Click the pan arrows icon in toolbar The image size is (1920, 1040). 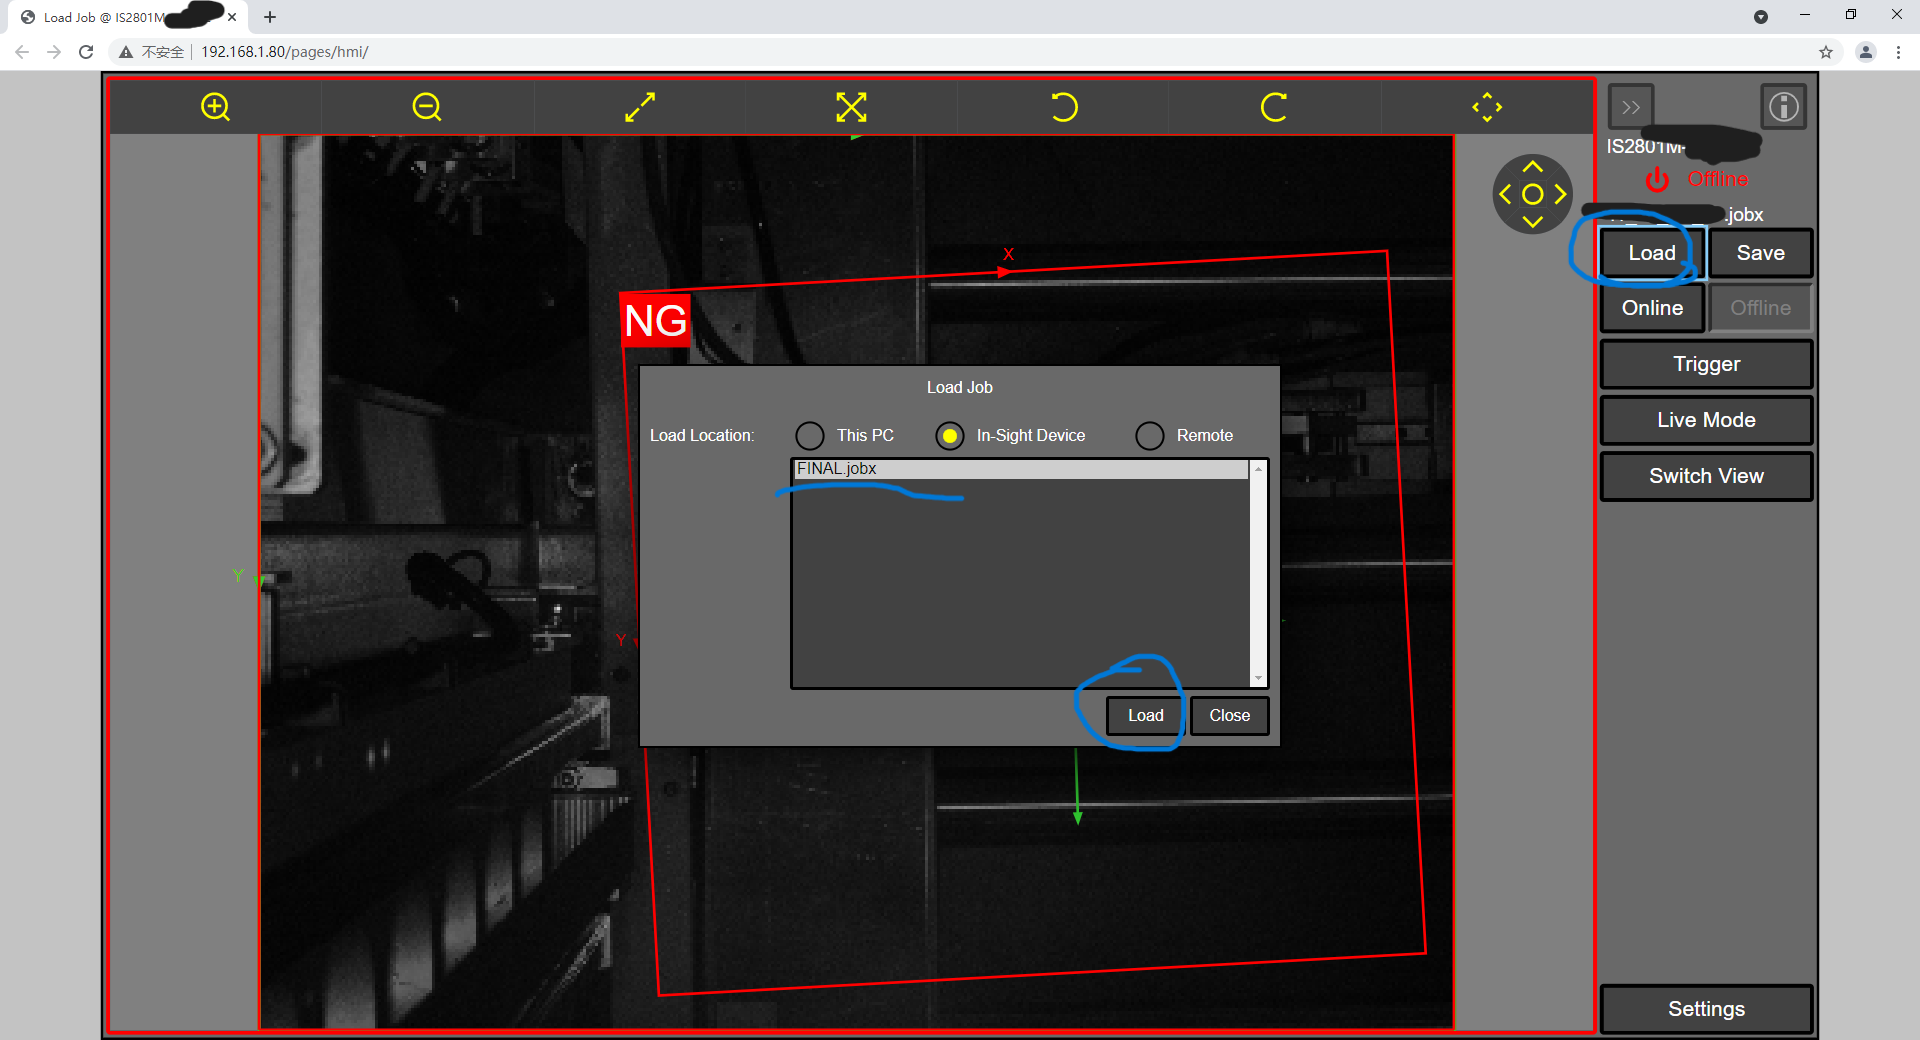[x=1487, y=107]
